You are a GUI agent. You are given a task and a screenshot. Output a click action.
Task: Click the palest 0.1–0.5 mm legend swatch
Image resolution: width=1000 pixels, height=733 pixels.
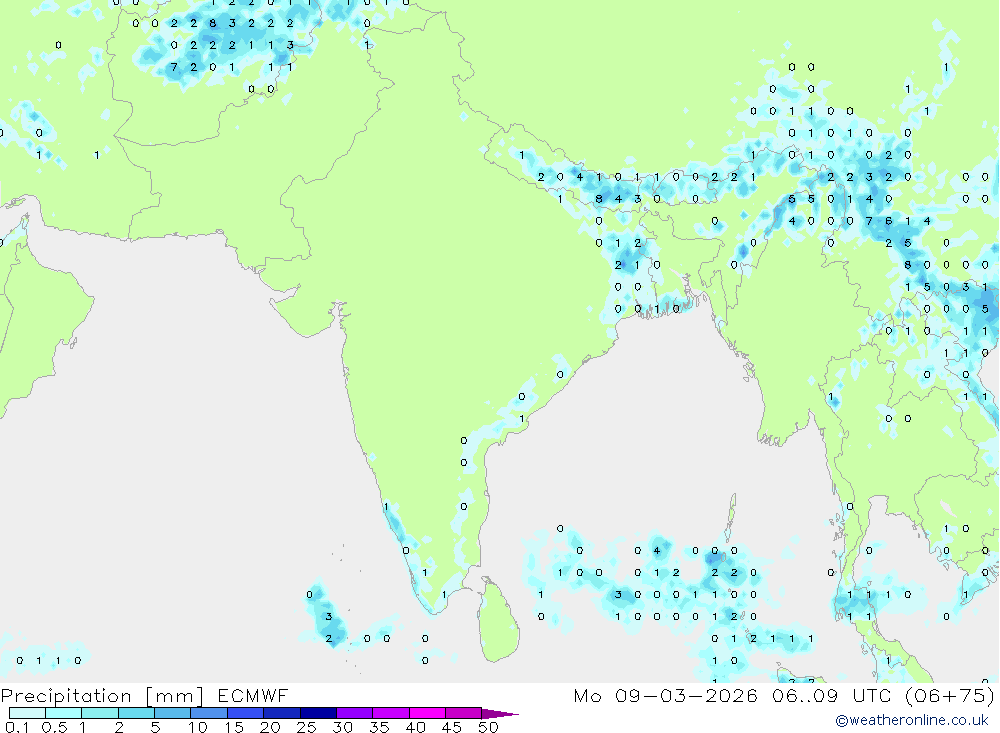(27, 713)
